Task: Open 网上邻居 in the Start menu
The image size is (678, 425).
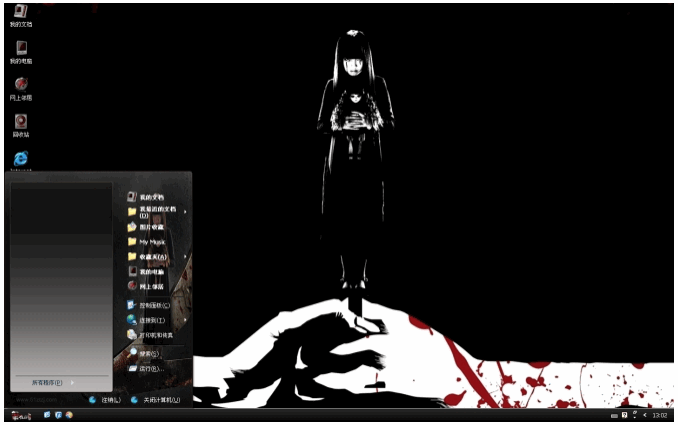Action: click(146, 286)
